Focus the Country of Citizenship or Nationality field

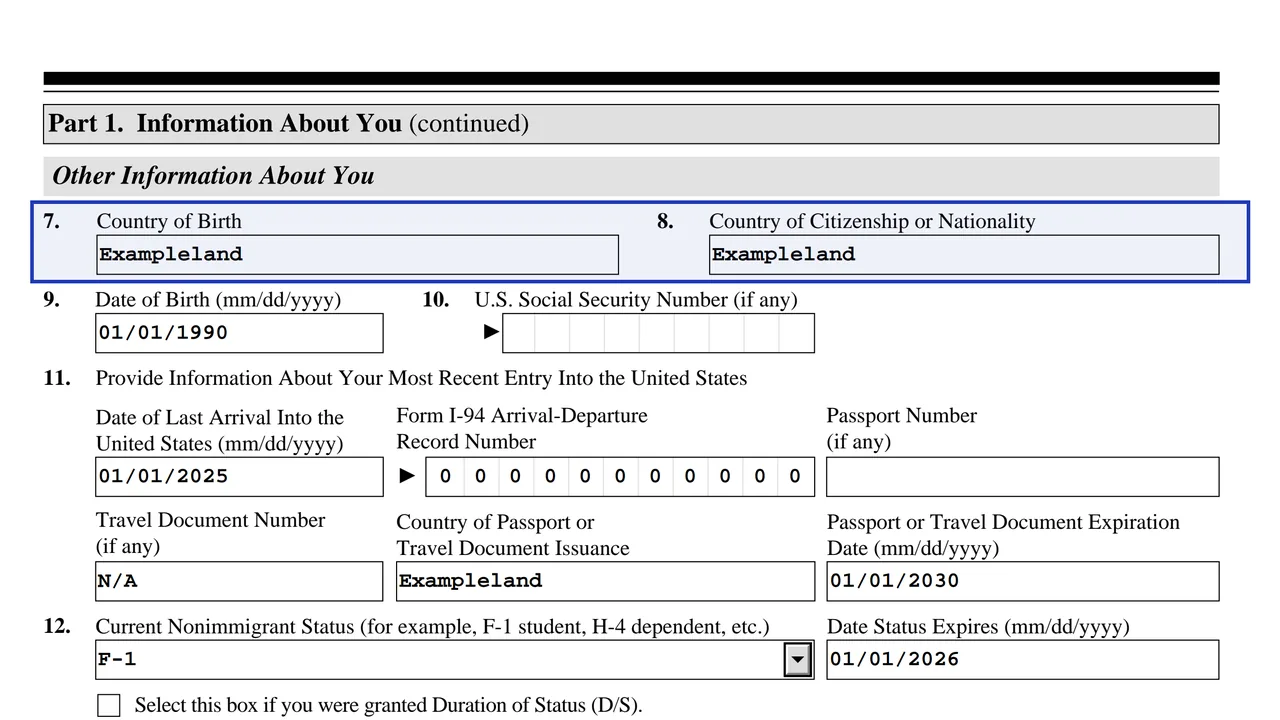tap(964, 255)
